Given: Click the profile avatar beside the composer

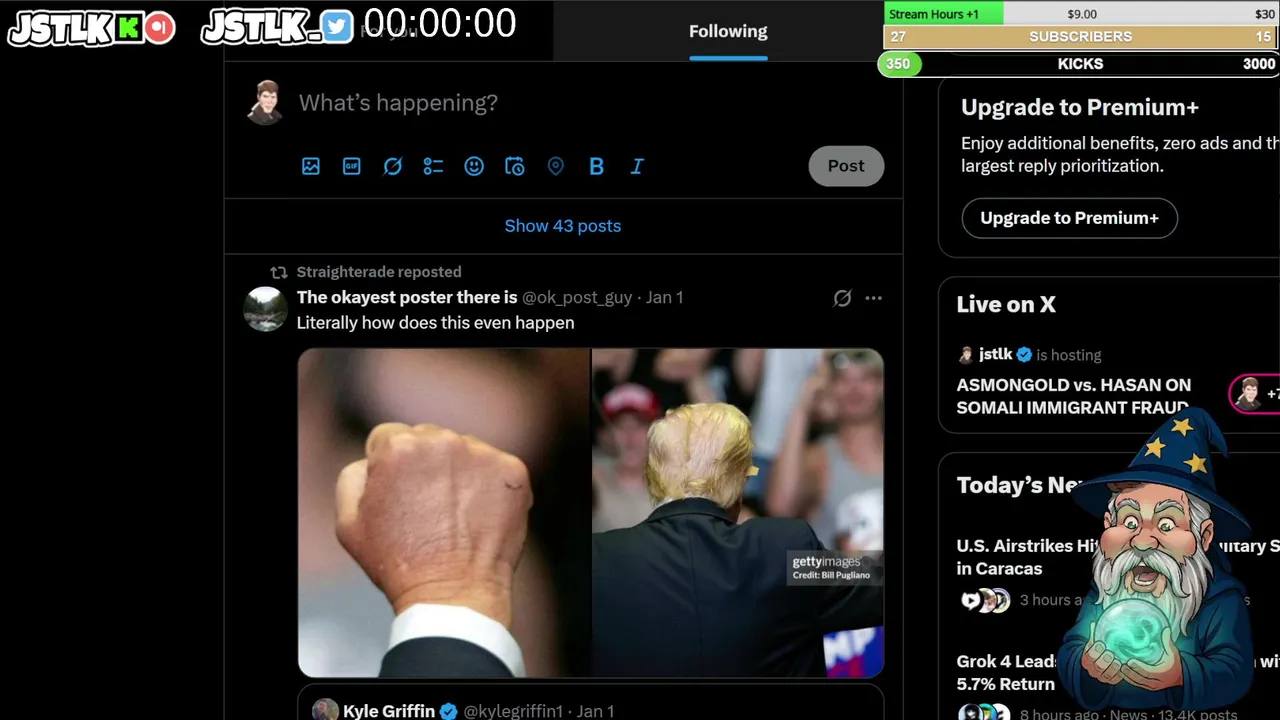Looking at the screenshot, I should point(265,103).
